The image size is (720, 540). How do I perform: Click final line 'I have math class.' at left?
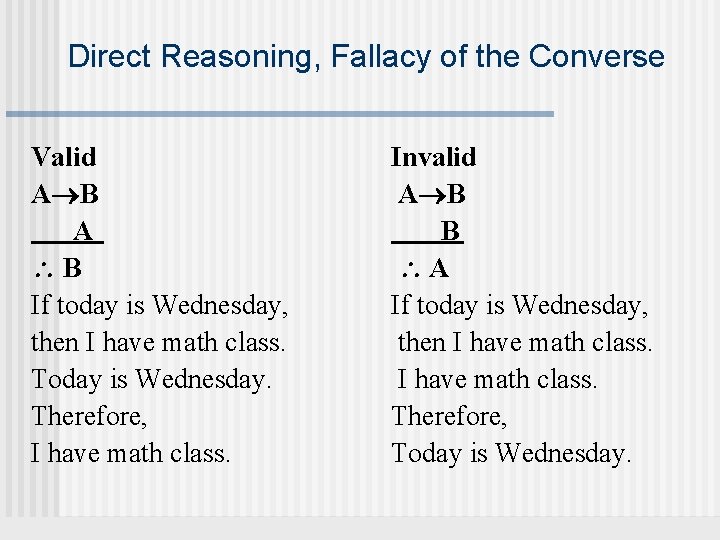coord(130,454)
